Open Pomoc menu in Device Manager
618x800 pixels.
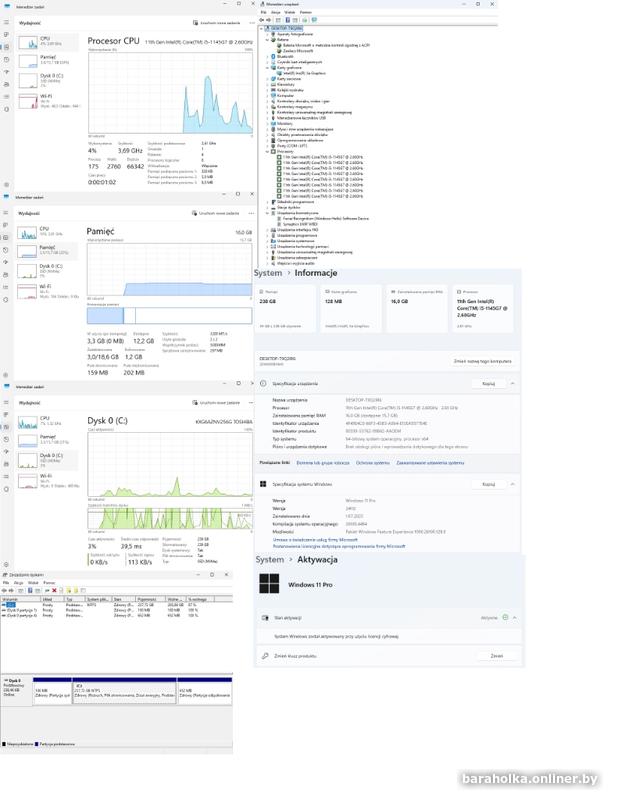pyautogui.click(x=306, y=12)
